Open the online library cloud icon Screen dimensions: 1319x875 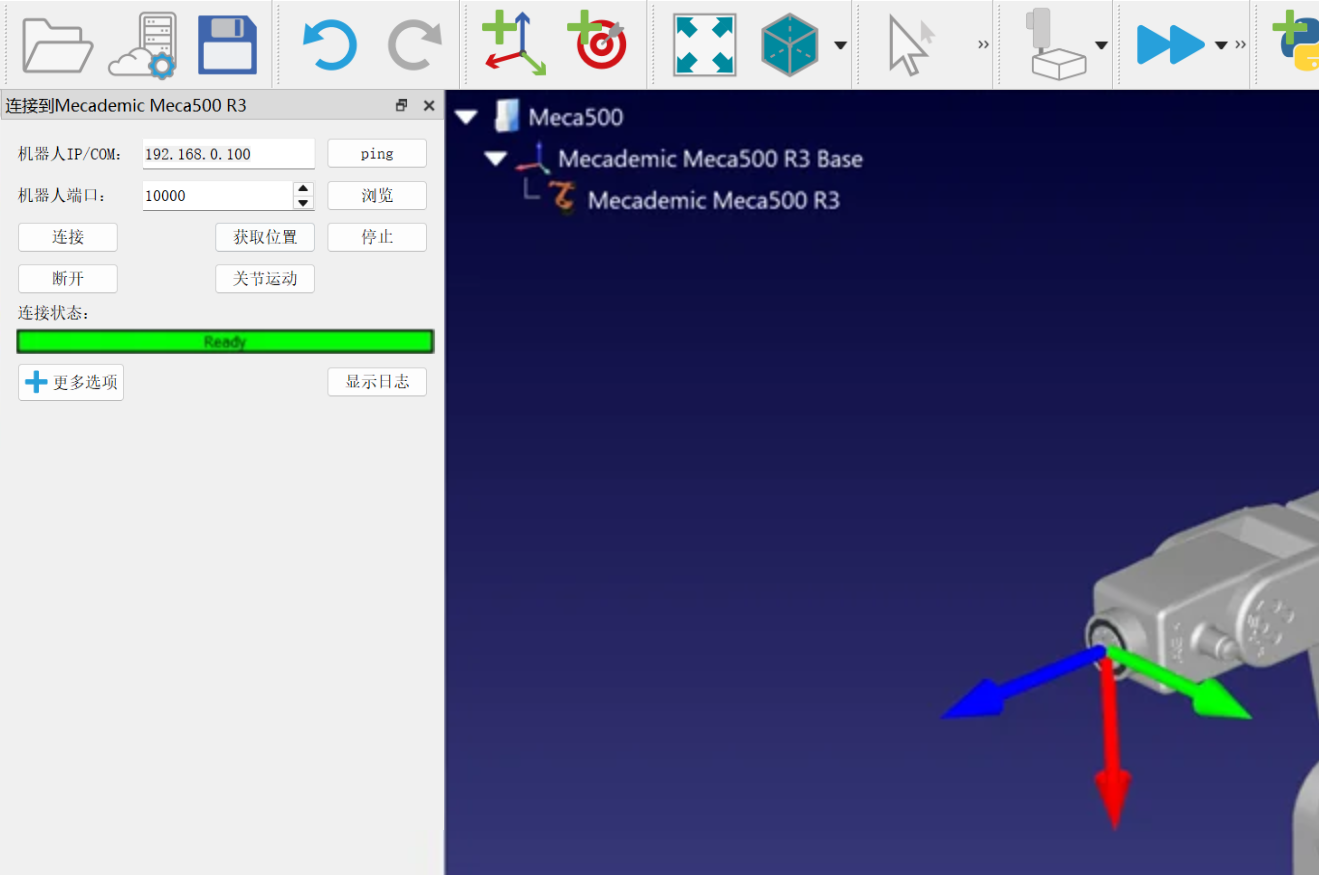point(143,45)
